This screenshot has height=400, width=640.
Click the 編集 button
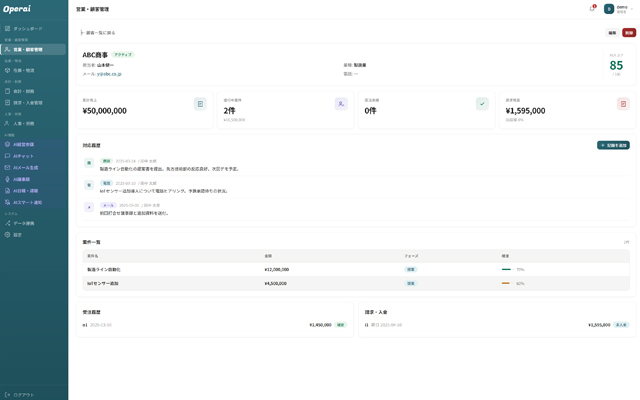coord(612,32)
